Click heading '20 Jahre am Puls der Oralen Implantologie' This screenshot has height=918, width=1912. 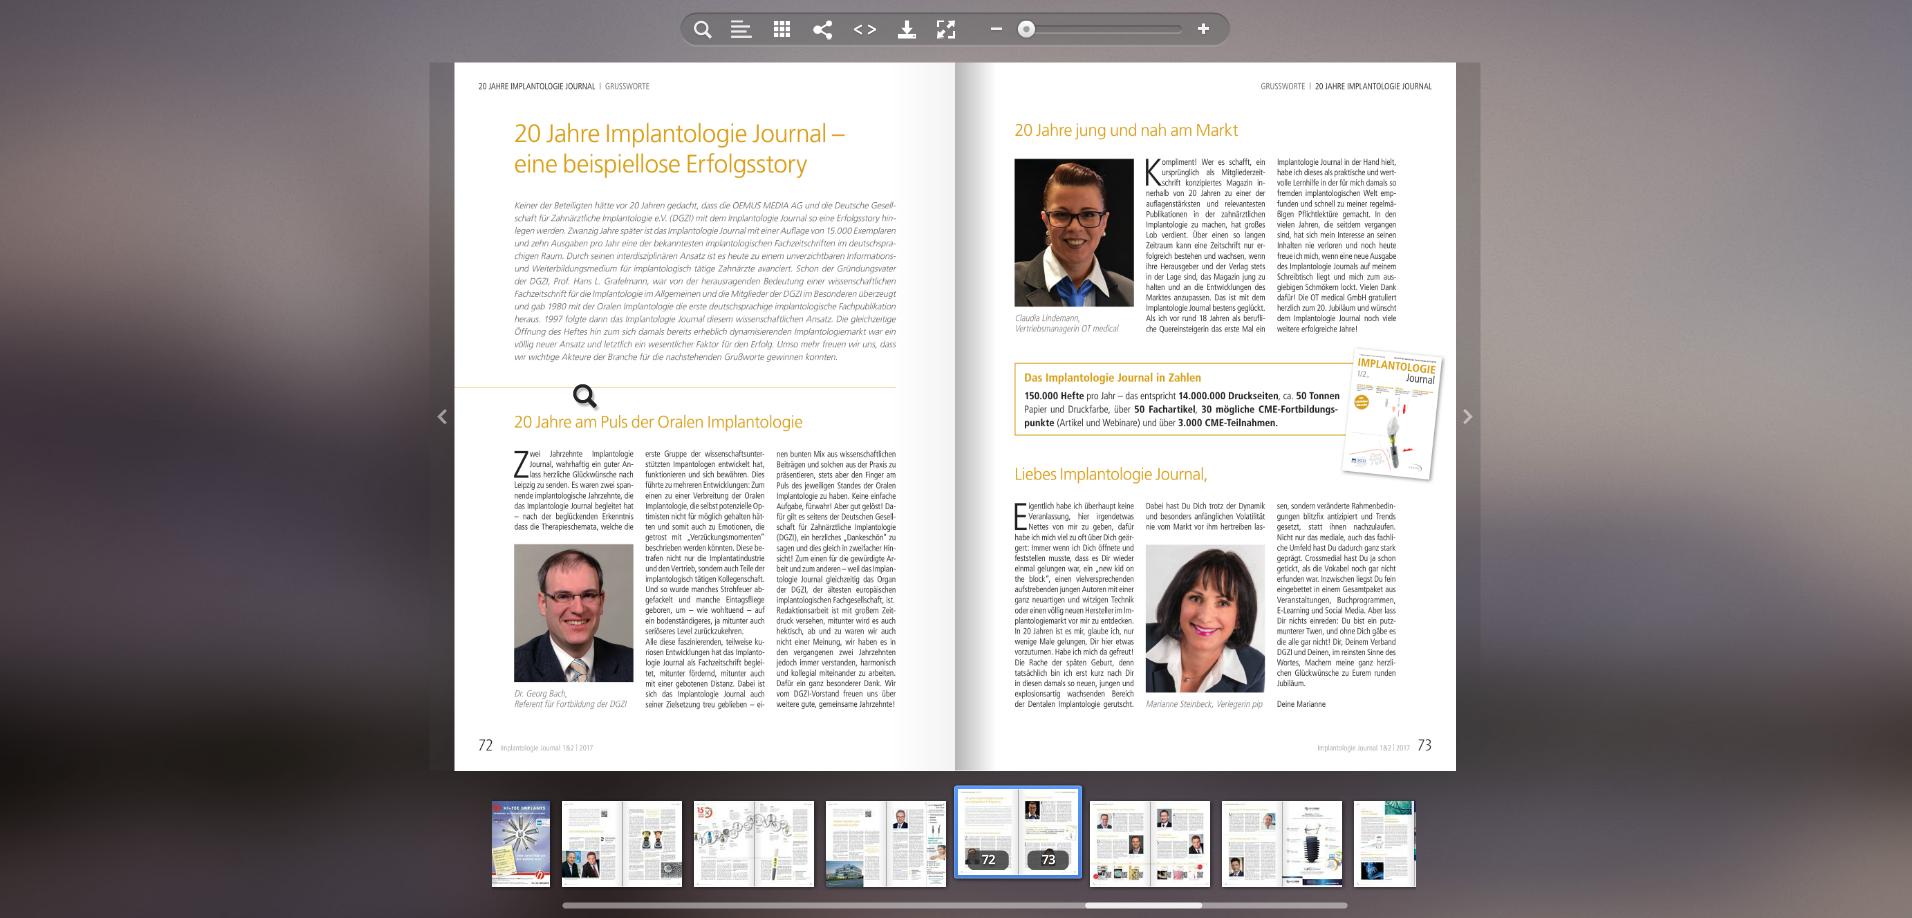click(658, 422)
